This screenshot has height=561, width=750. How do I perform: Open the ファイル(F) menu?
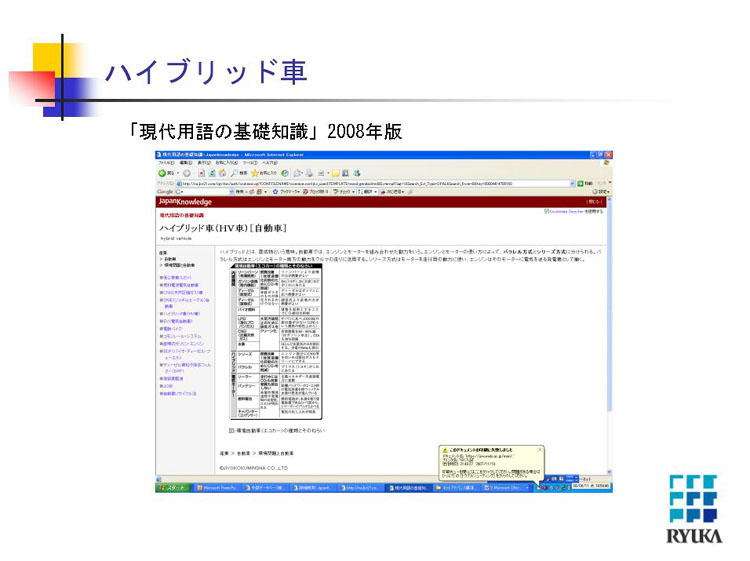[x=168, y=163]
